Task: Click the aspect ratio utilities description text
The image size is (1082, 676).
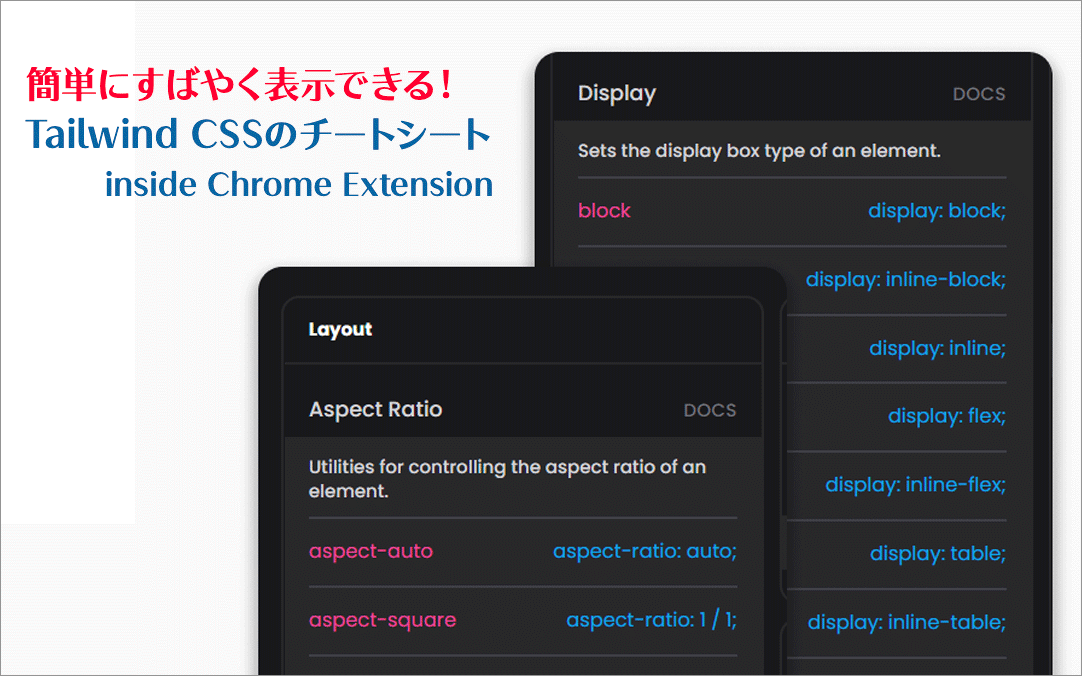Action: [x=507, y=479]
